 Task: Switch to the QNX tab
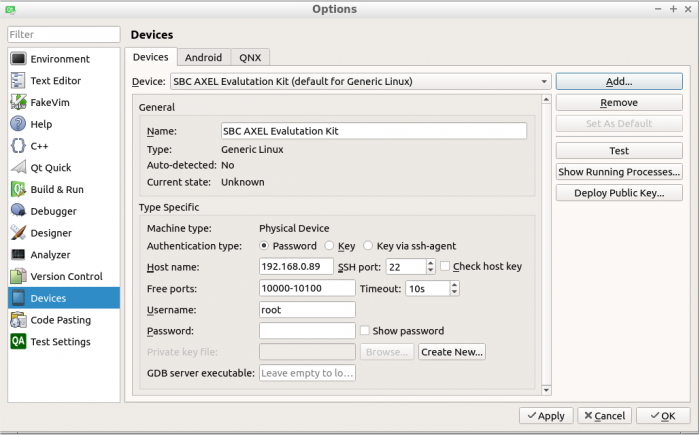click(249, 58)
